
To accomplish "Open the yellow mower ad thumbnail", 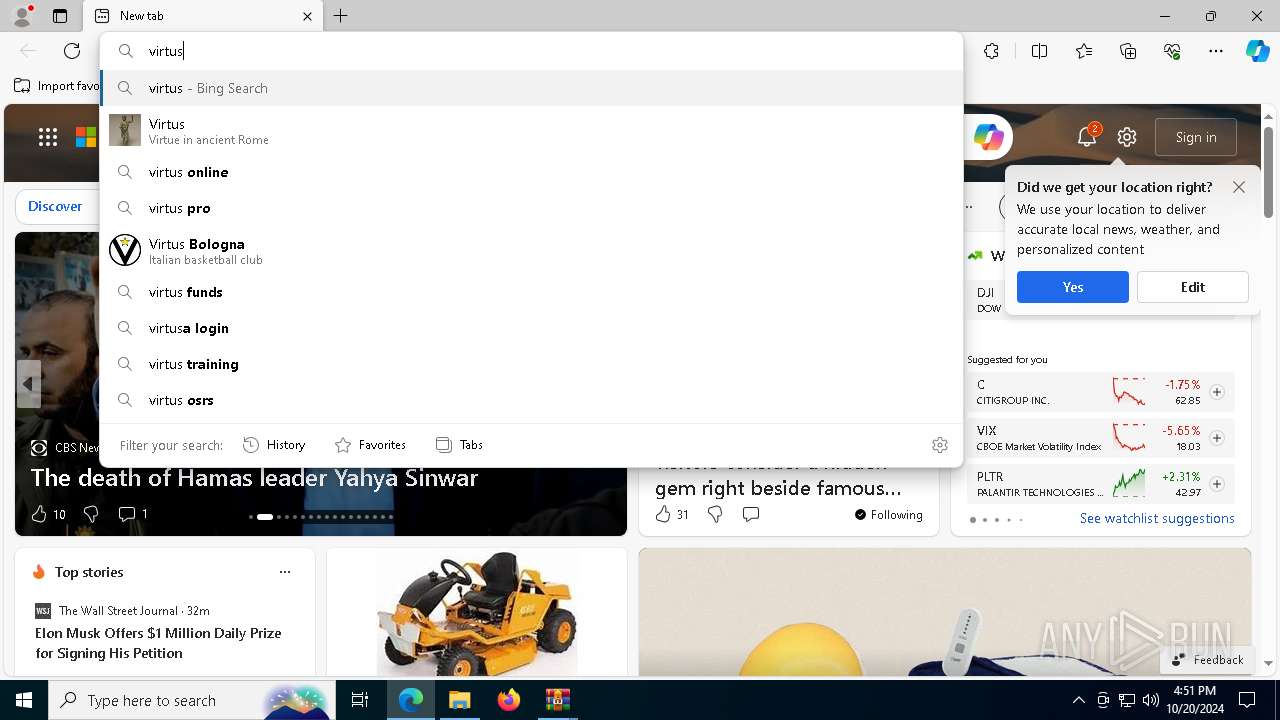I will pyautogui.click(x=477, y=612).
